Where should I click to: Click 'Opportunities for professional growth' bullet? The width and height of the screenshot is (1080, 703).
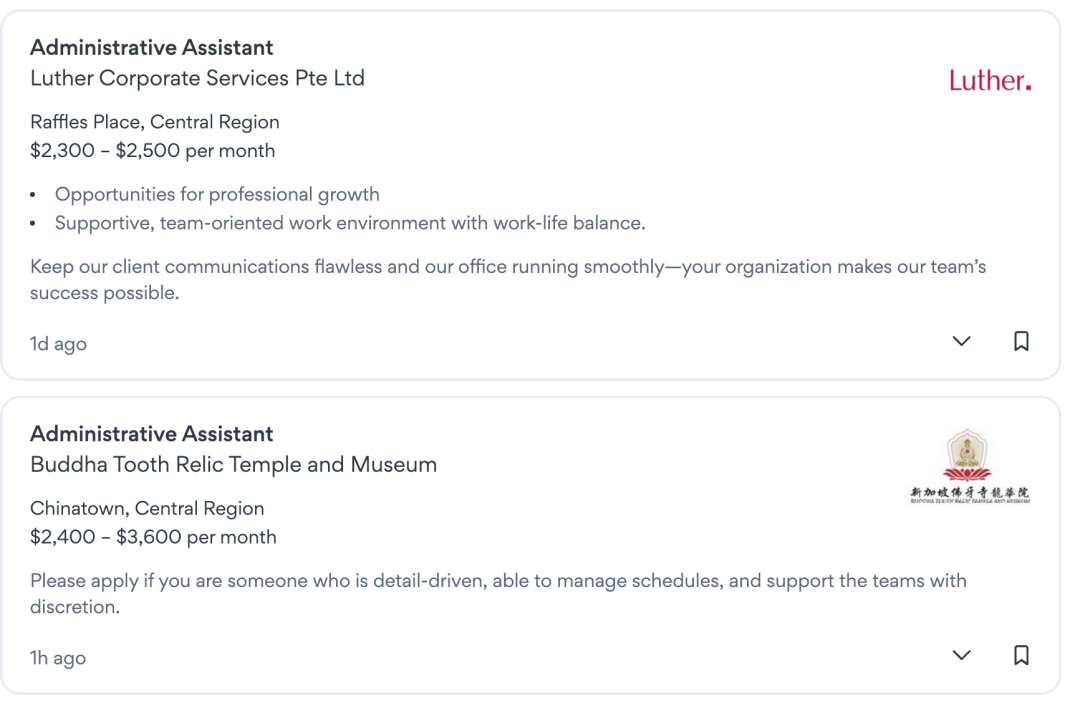pyautogui.click(x=217, y=194)
